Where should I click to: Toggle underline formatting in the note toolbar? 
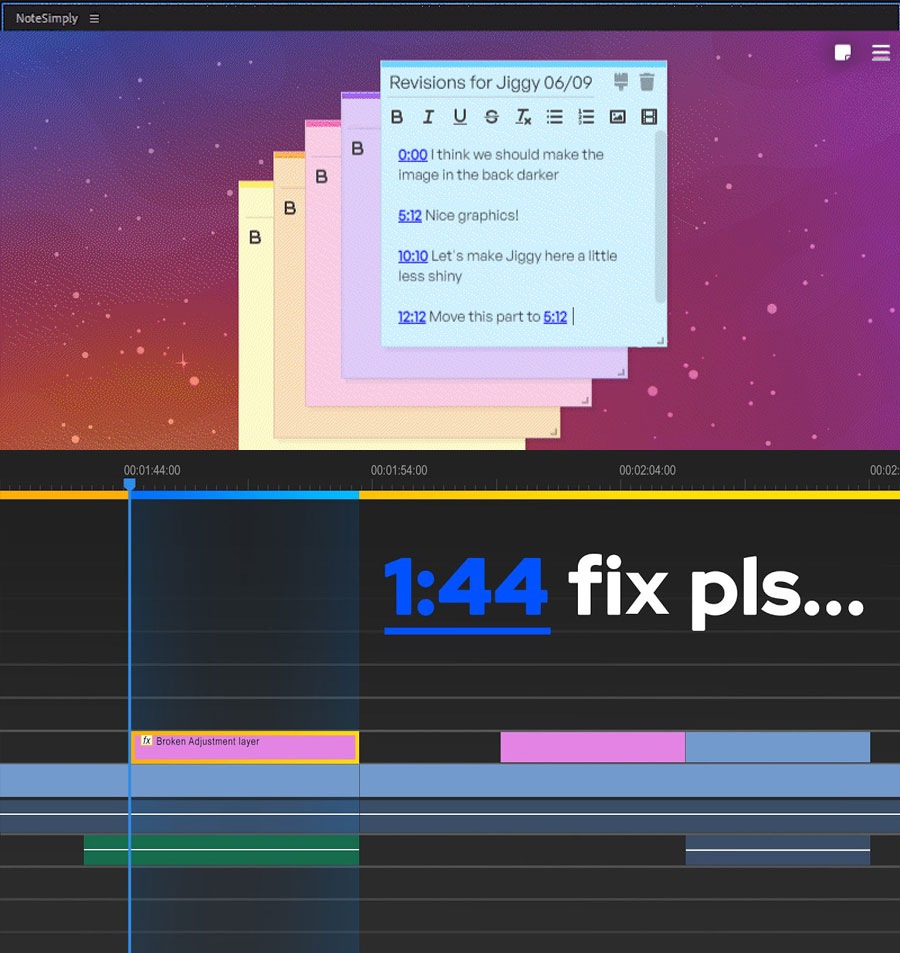(460, 117)
